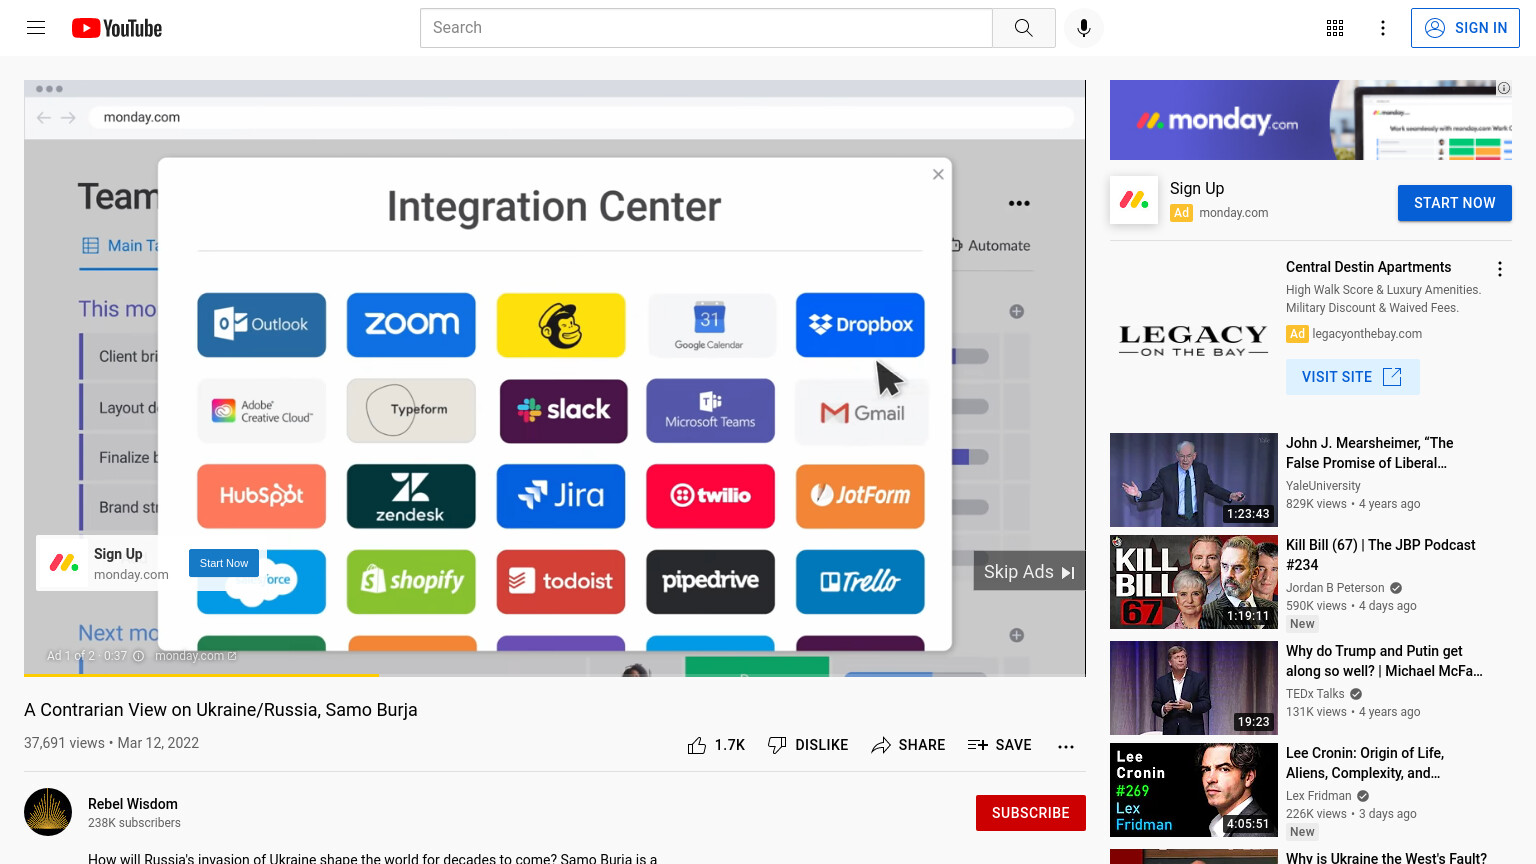This screenshot has width=1536, height=864.
Task: Click the Slack integration tile in ad
Action: coord(563,410)
